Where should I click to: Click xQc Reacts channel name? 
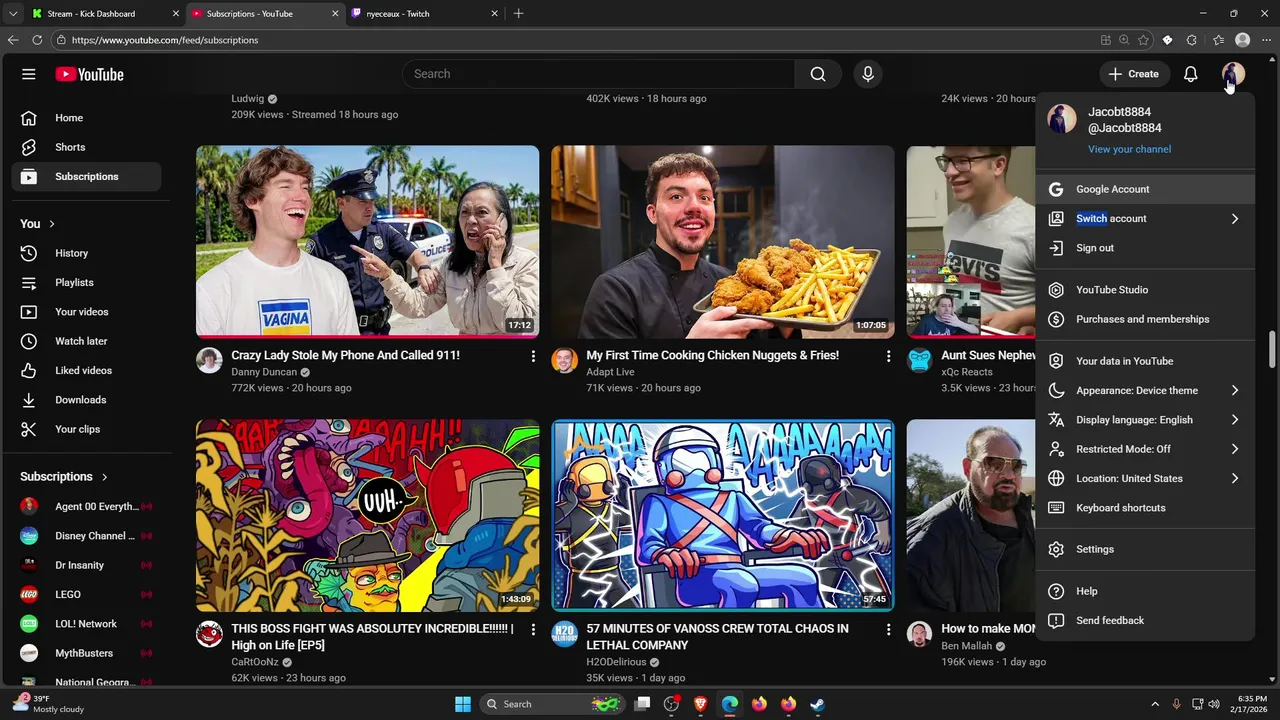click(x=966, y=372)
